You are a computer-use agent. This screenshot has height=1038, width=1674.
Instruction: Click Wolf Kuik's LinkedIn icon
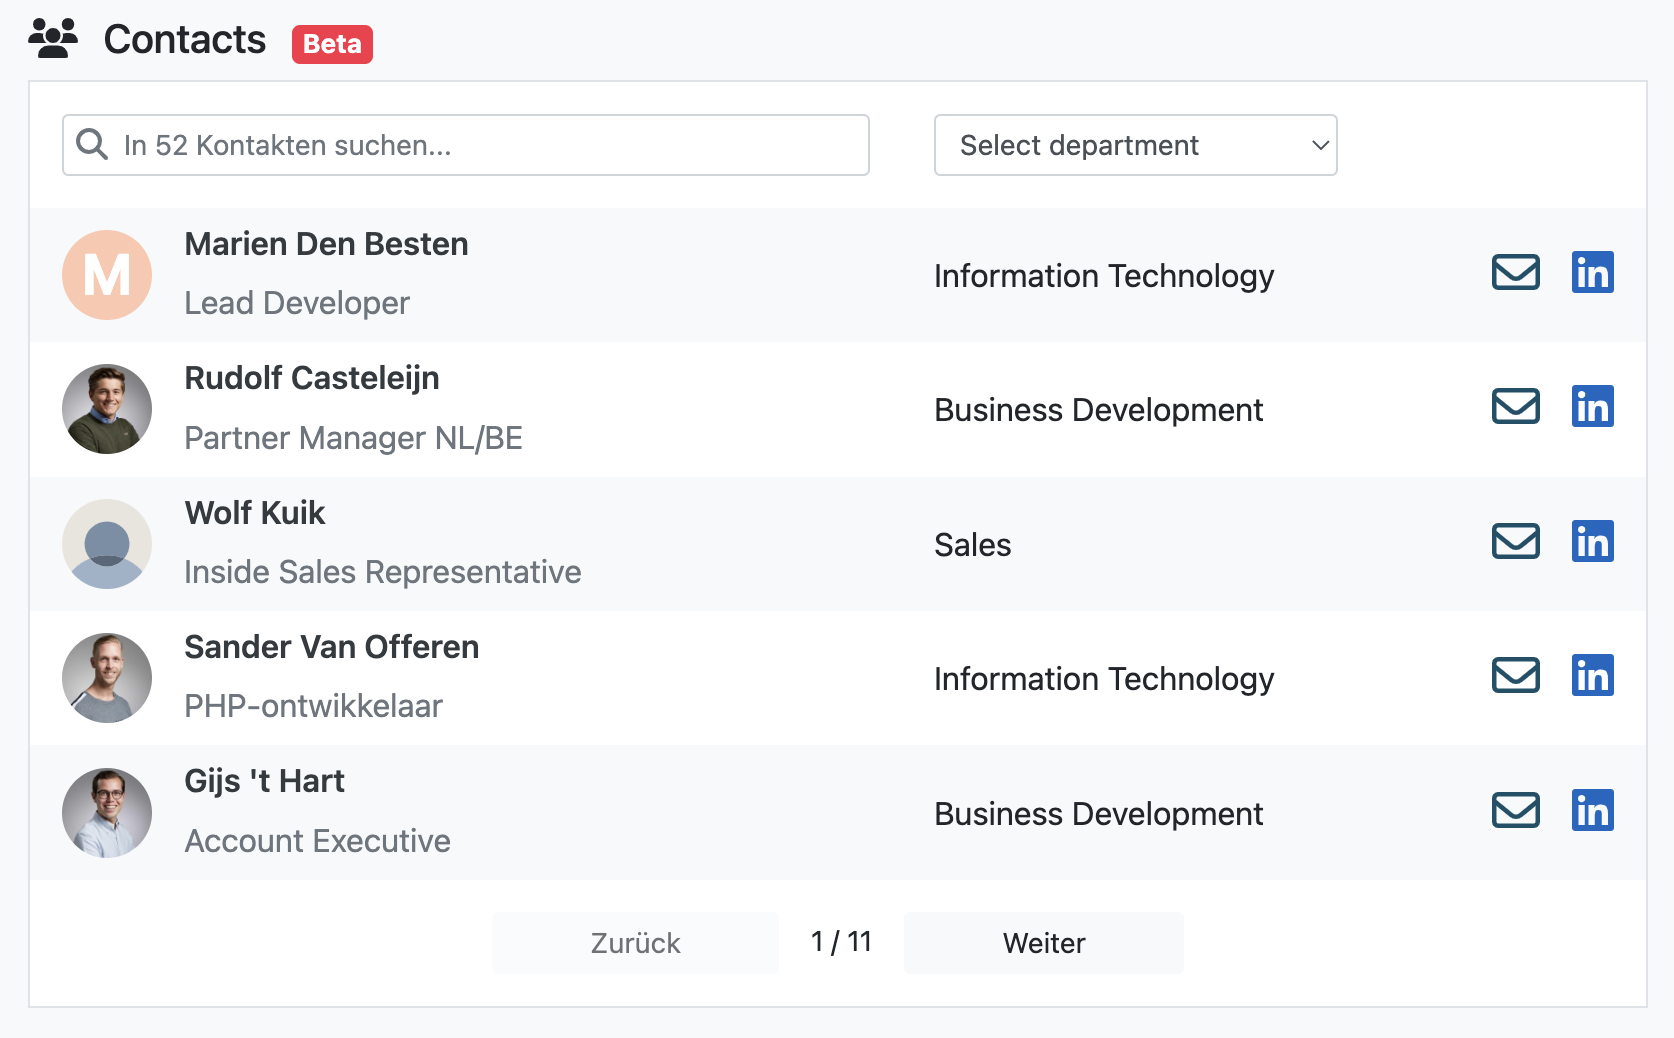coord(1593,541)
